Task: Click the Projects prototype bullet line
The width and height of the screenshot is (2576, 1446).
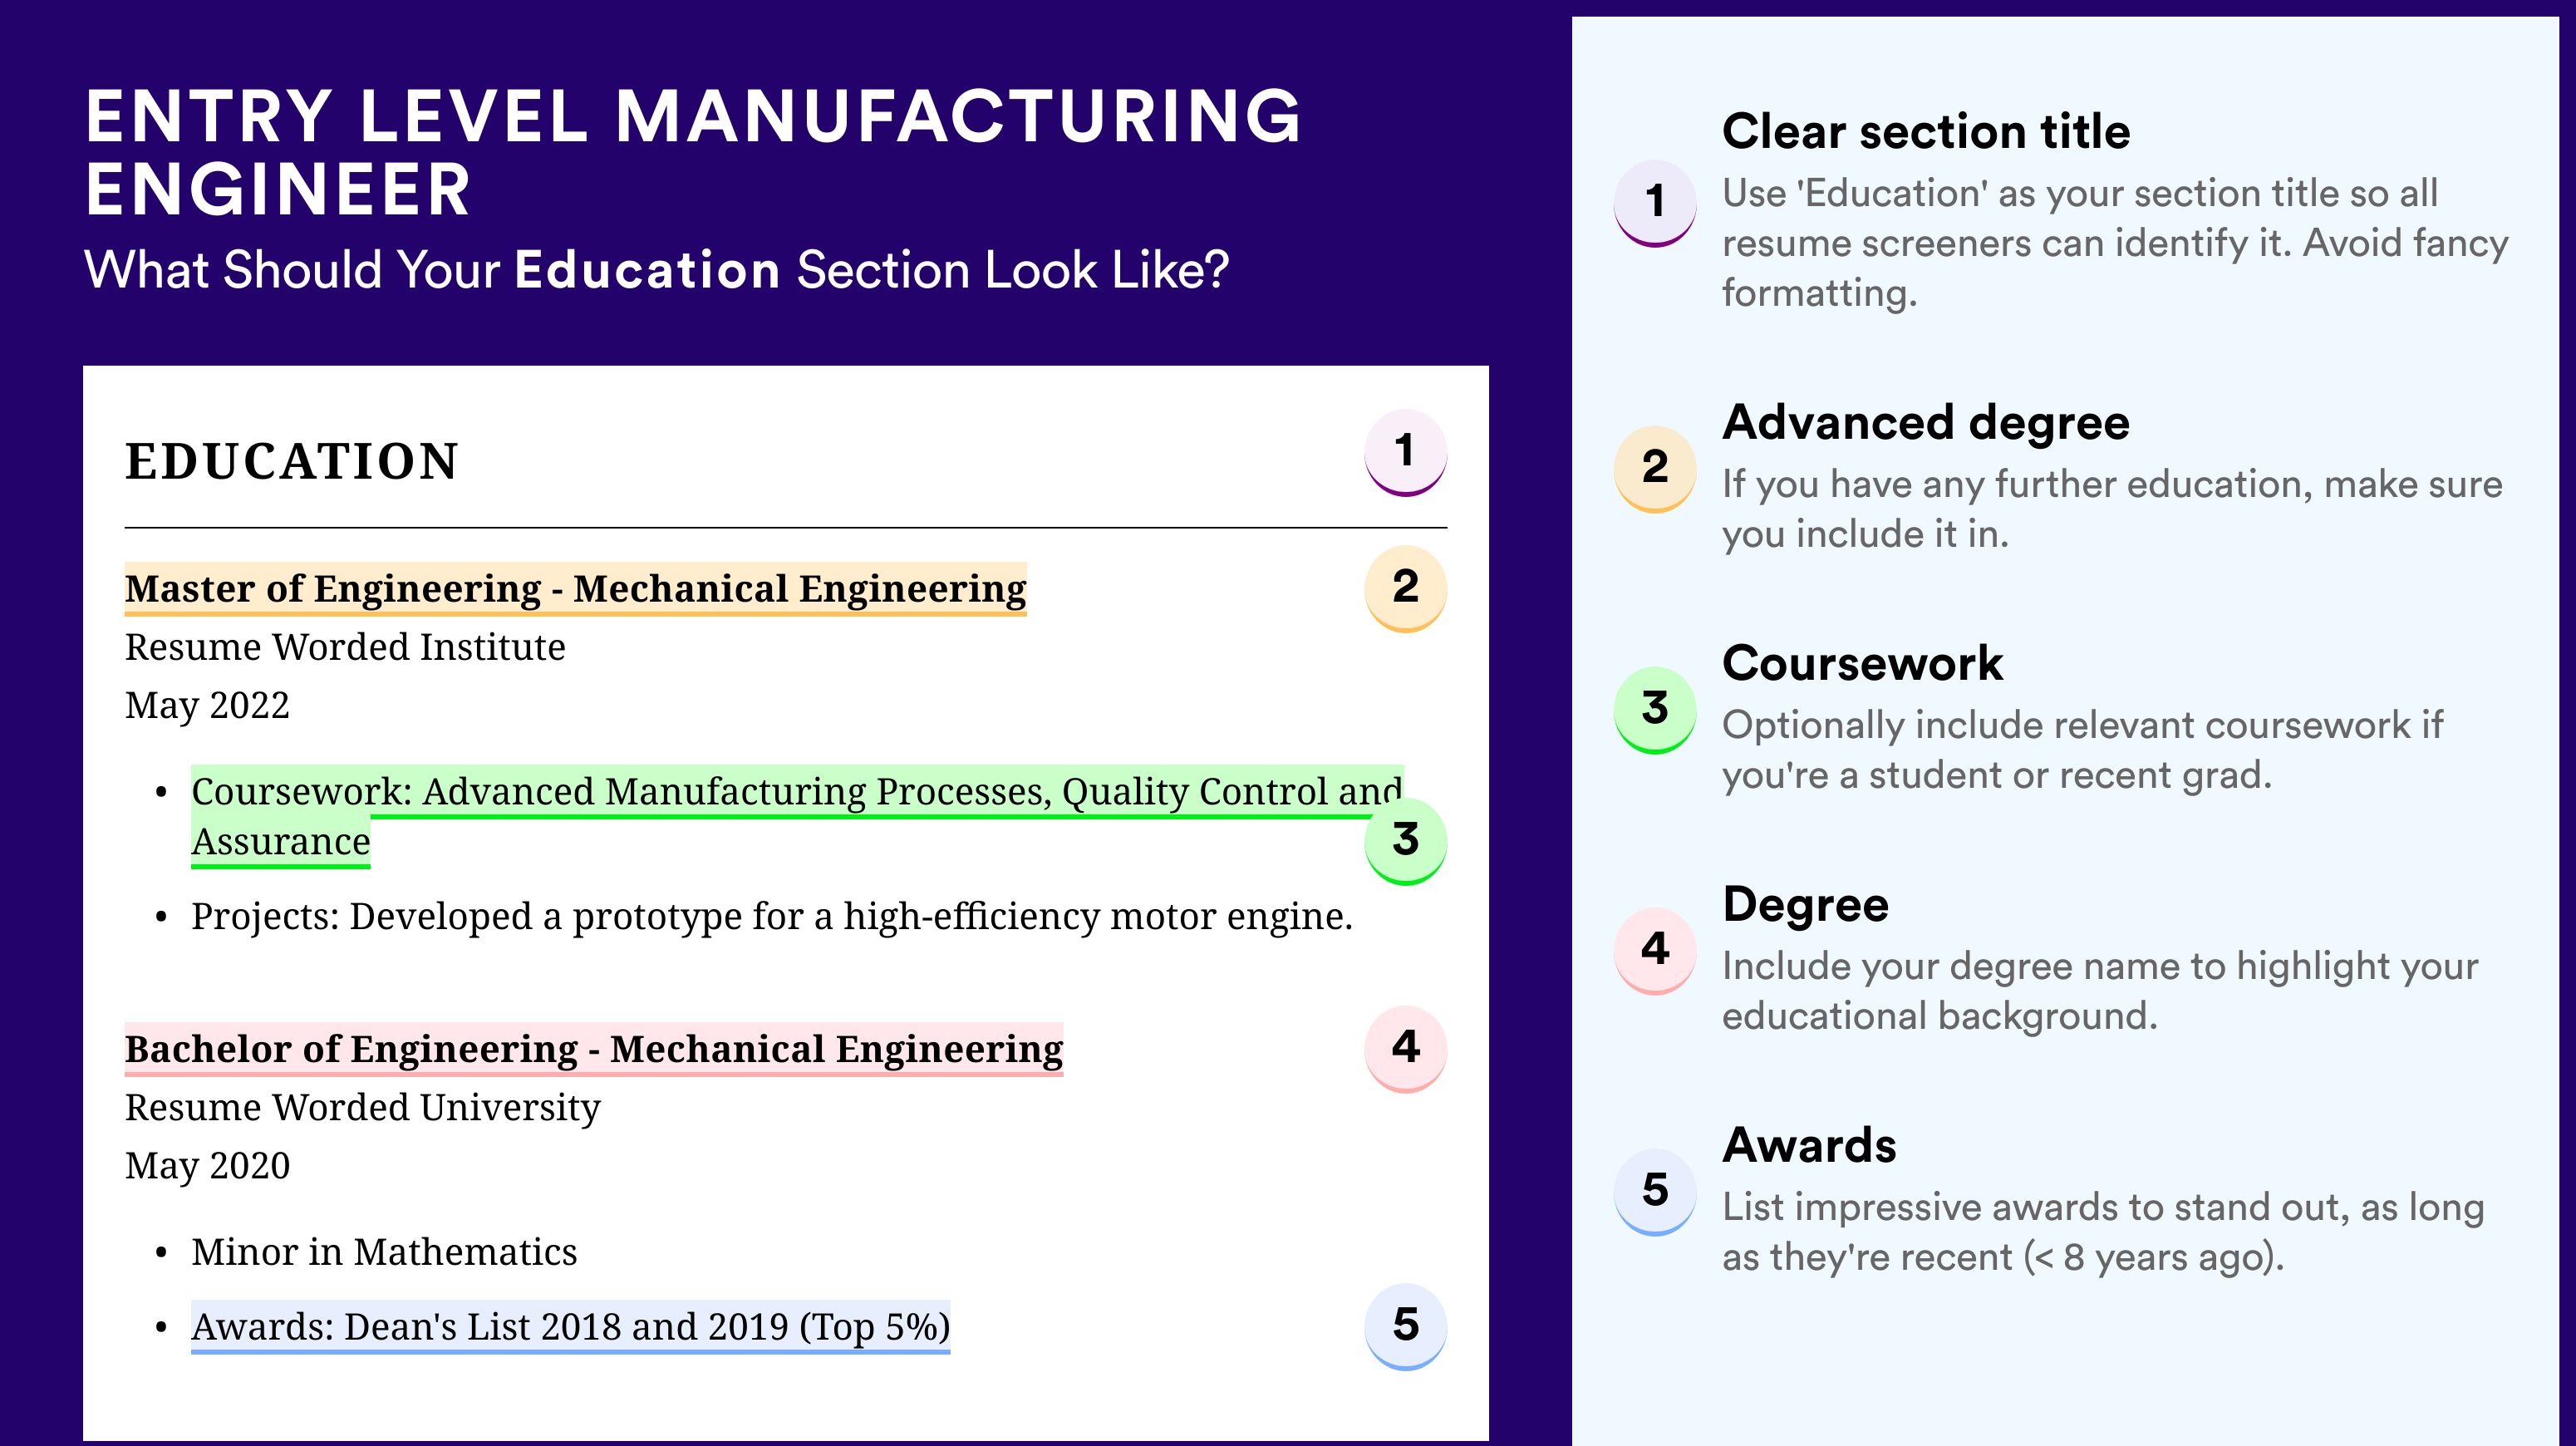Action: pos(772,916)
